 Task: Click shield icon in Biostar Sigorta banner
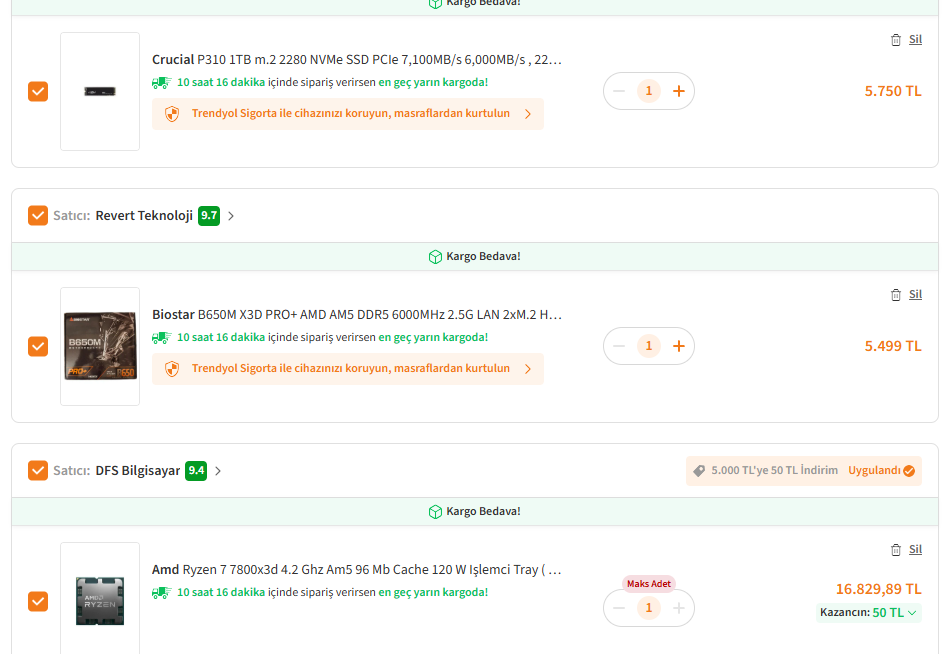pyautogui.click(x=172, y=368)
